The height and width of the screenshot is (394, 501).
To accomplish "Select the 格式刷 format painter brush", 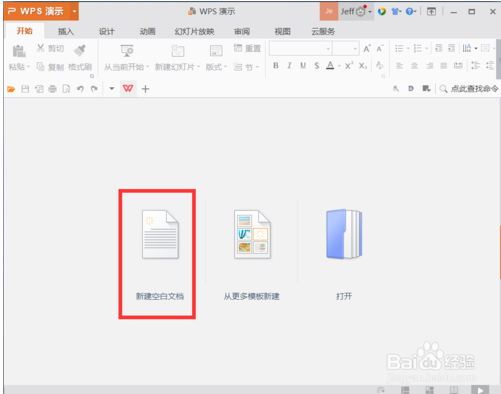I will click(80, 51).
